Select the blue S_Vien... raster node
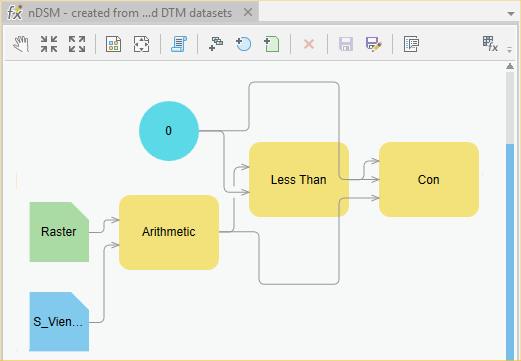This screenshot has height=361, width=521. pos(59,322)
